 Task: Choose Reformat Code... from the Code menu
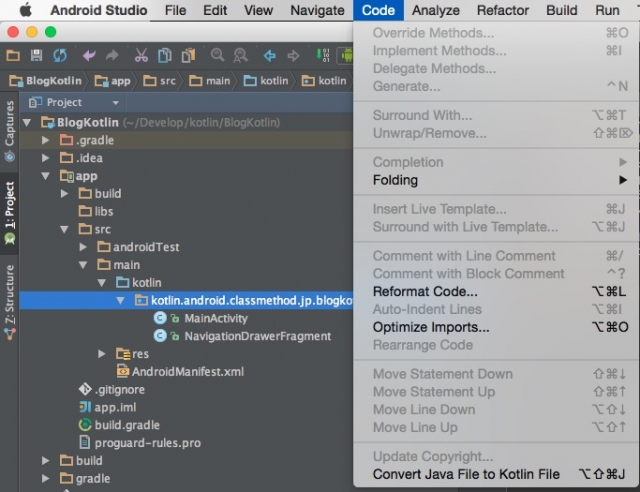(x=425, y=291)
